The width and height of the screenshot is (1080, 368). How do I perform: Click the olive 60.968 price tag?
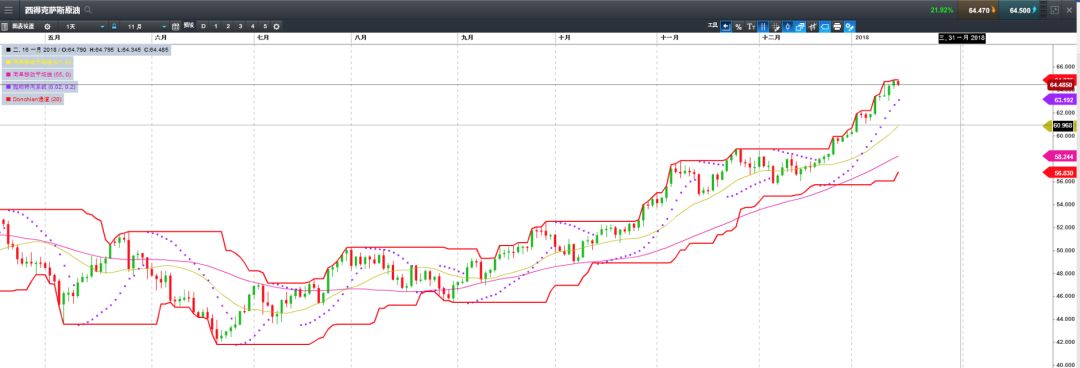[x=1060, y=125]
